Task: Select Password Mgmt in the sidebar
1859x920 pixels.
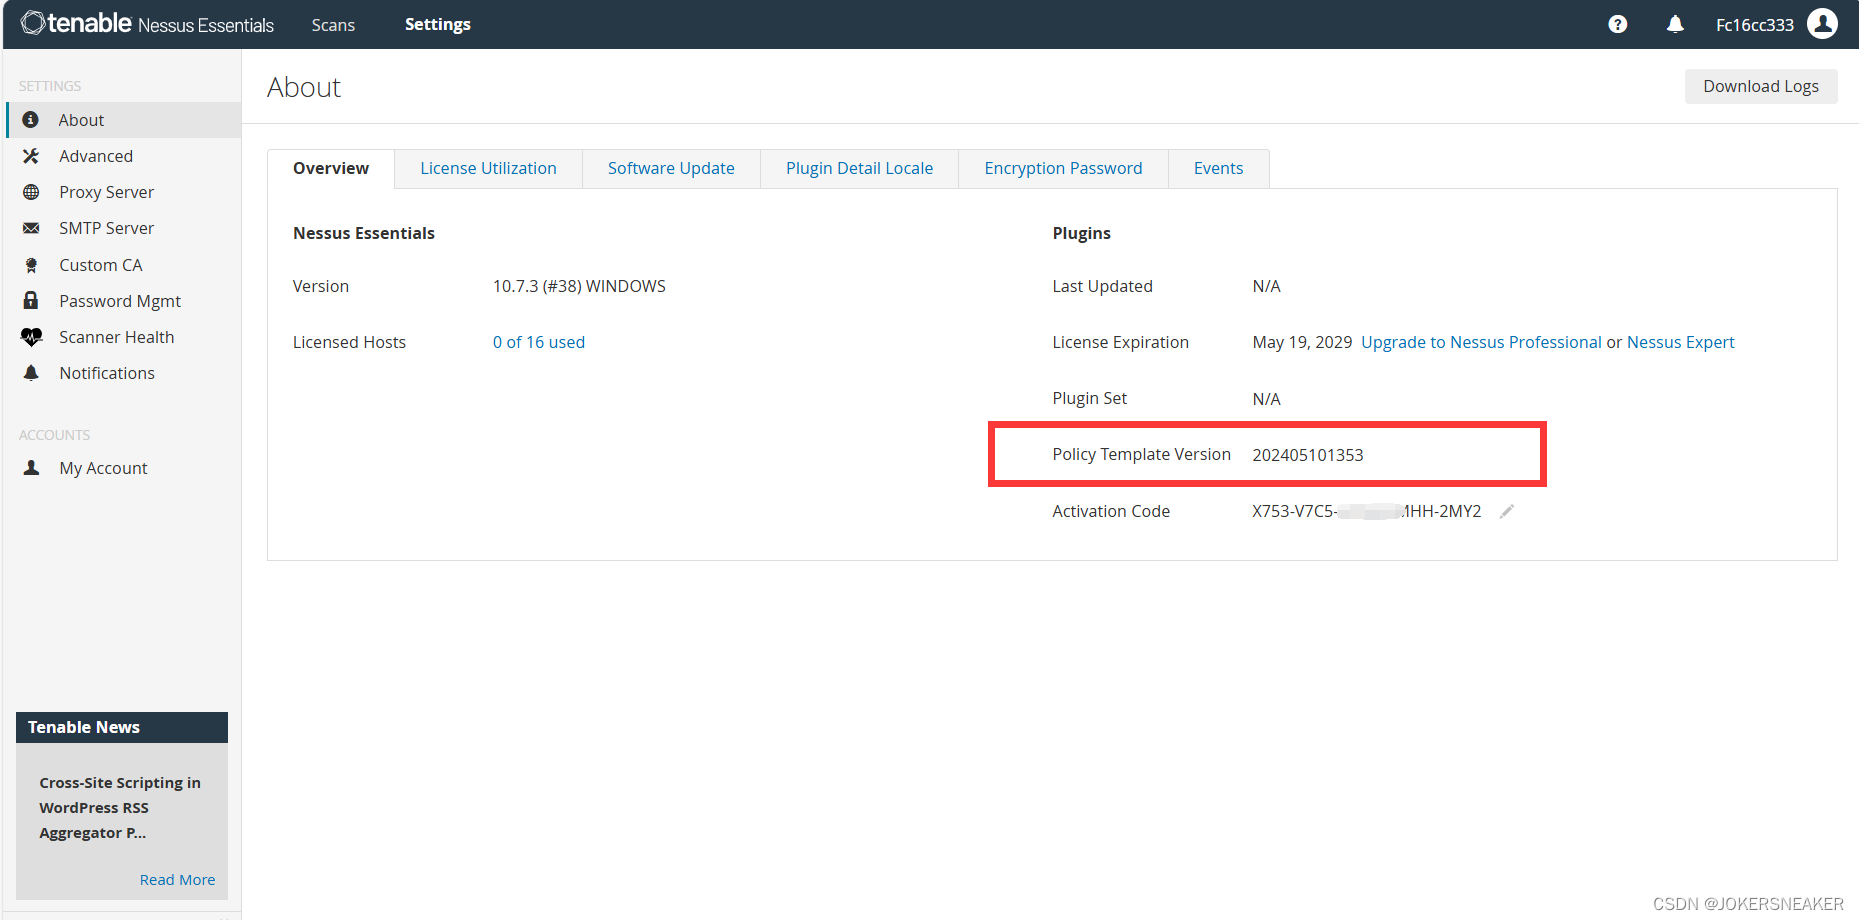Action: pos(124,301)
